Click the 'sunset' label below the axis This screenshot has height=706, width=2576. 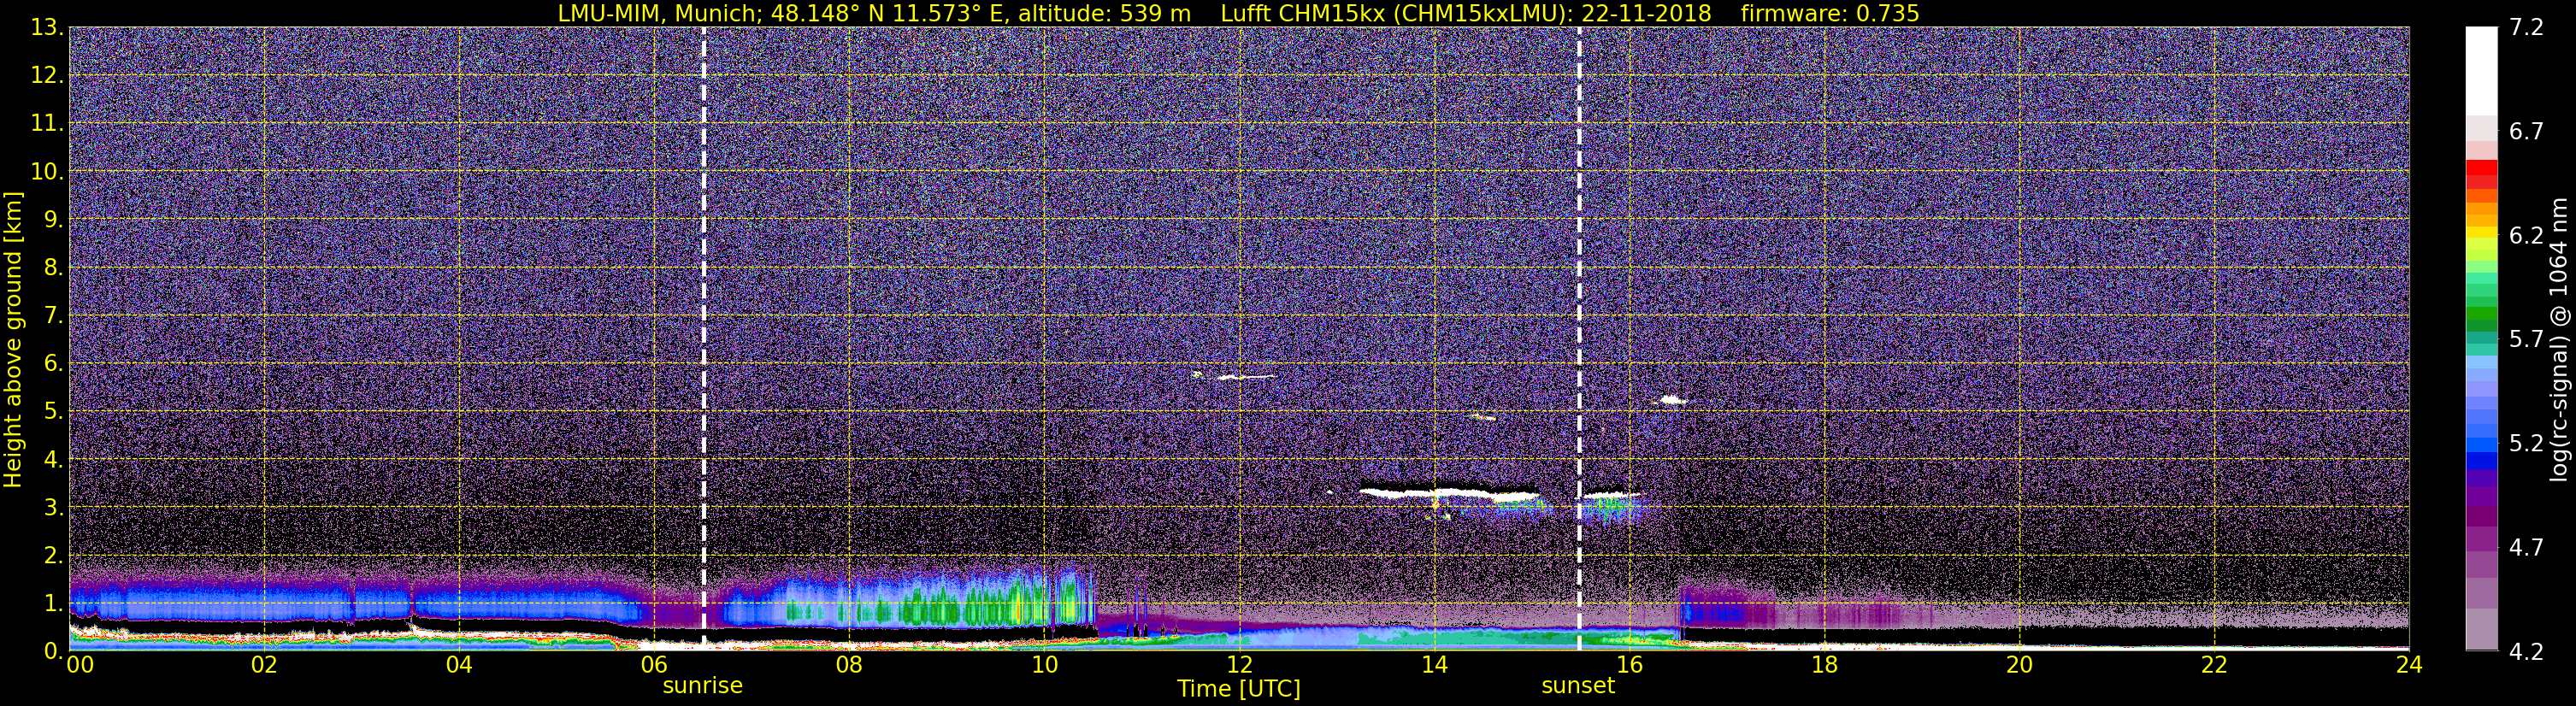[x=1578, y=686]
